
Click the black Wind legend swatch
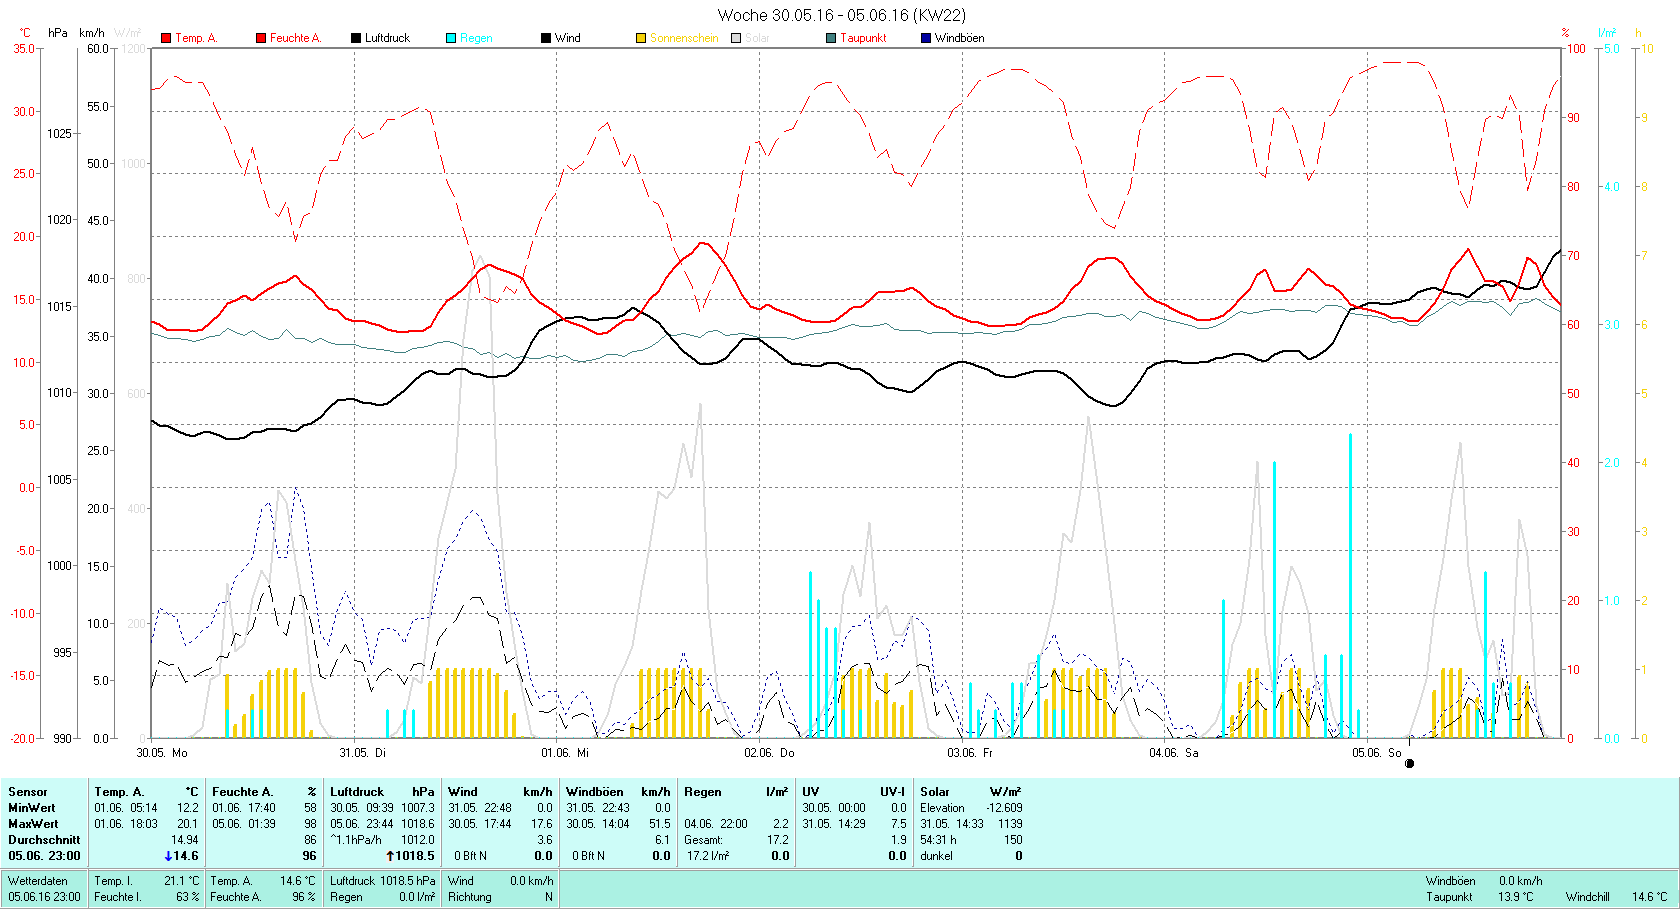(546, 38)
